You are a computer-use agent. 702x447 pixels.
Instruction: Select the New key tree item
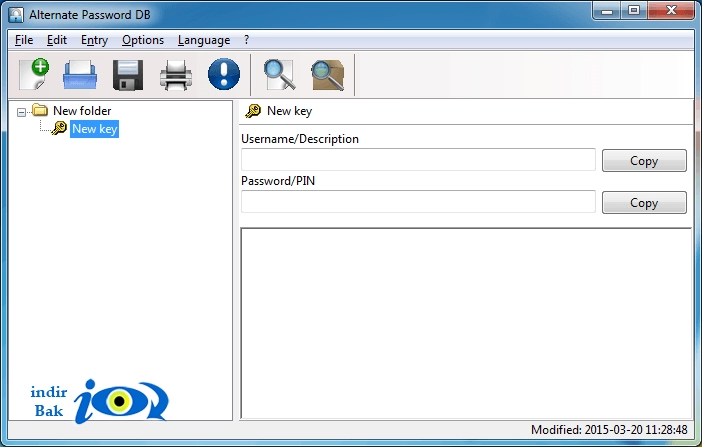94,129
